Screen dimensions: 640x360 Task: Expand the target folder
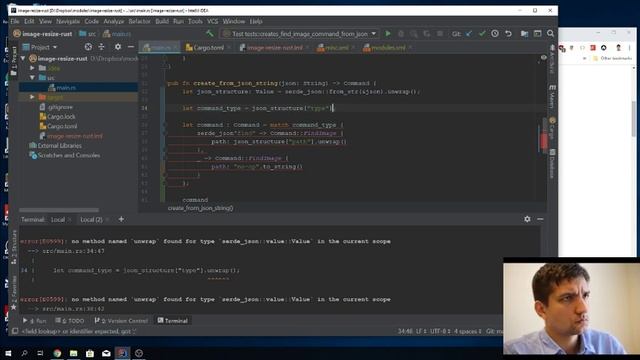[x=32, y=97]
